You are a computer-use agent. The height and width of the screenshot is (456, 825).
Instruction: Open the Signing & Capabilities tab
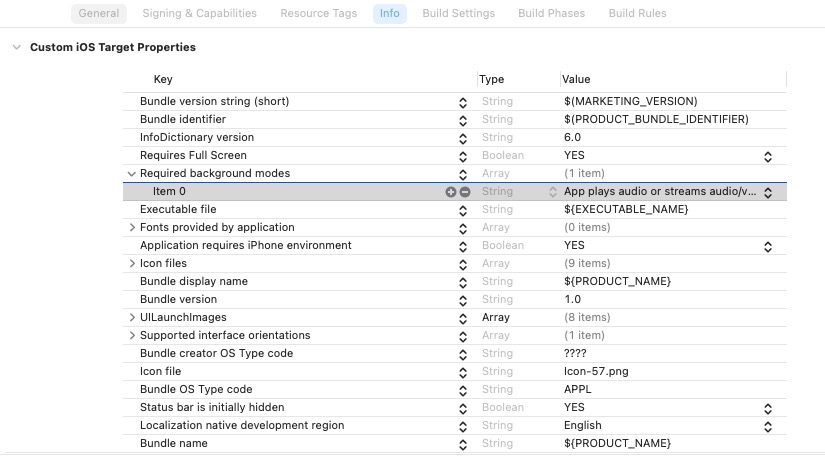[199, 14]
